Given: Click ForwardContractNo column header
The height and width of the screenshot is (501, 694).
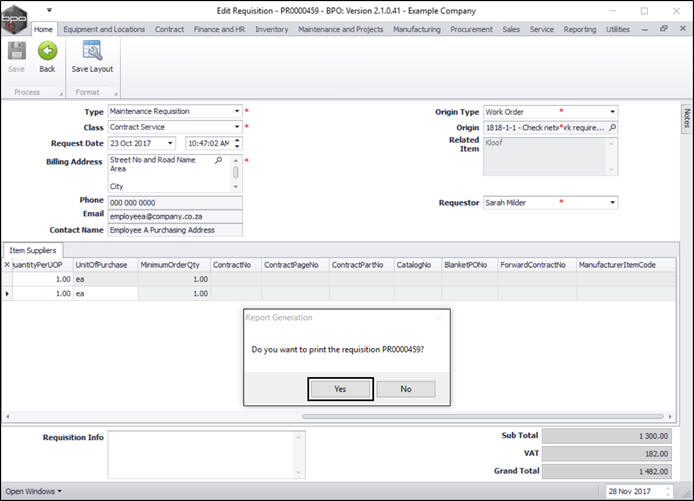Looking at the screenshot, I should point(537,265).
